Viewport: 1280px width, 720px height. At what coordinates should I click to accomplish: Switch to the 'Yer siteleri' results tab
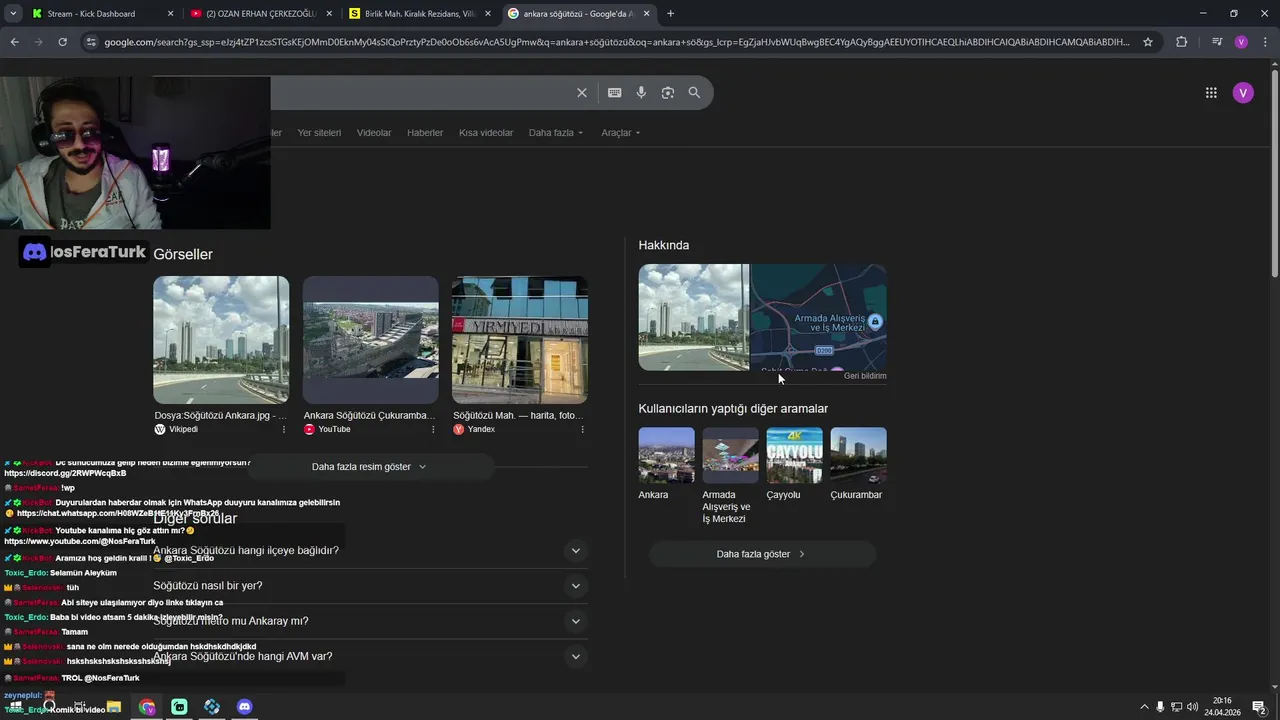[x=319, y=133]
